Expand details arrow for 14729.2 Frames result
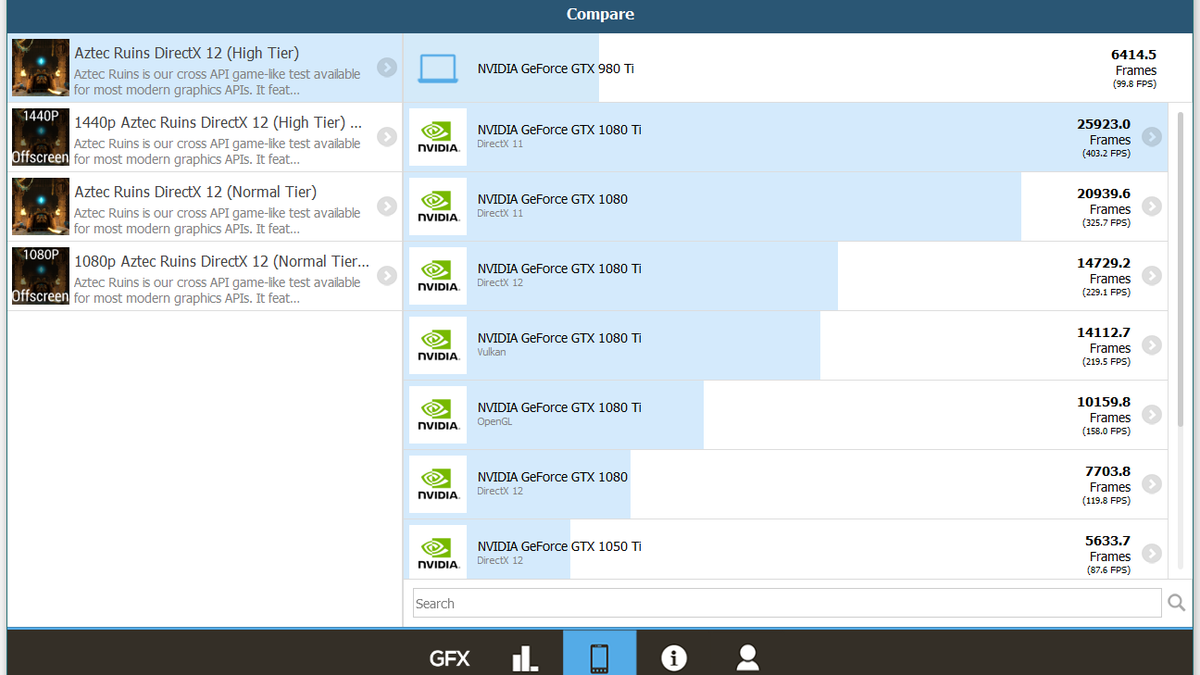Viewport: 1200px width, 675px height. 1152,276
